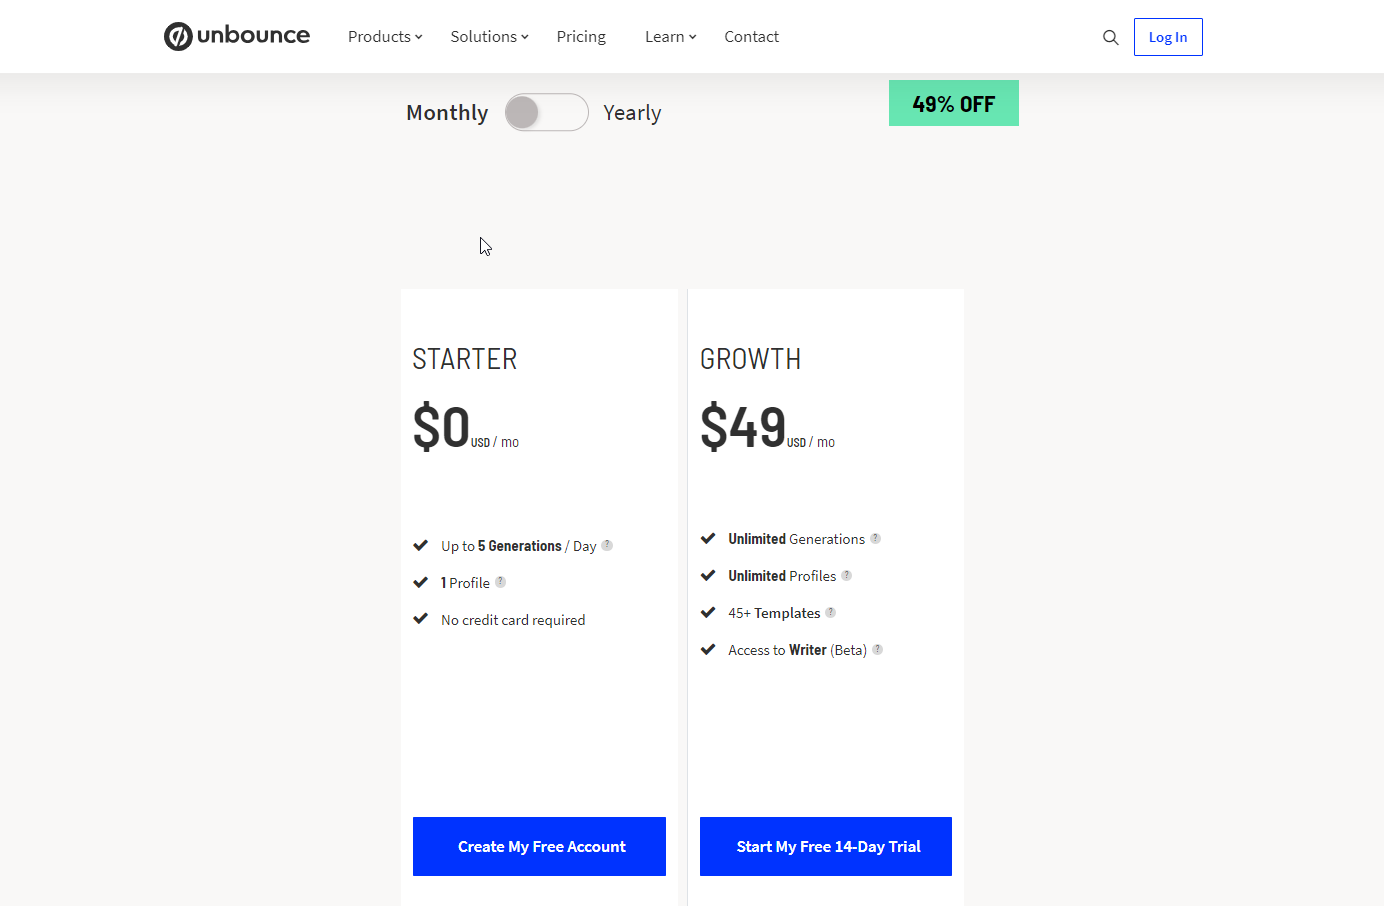Click the Log In button

pos(1168,36)
